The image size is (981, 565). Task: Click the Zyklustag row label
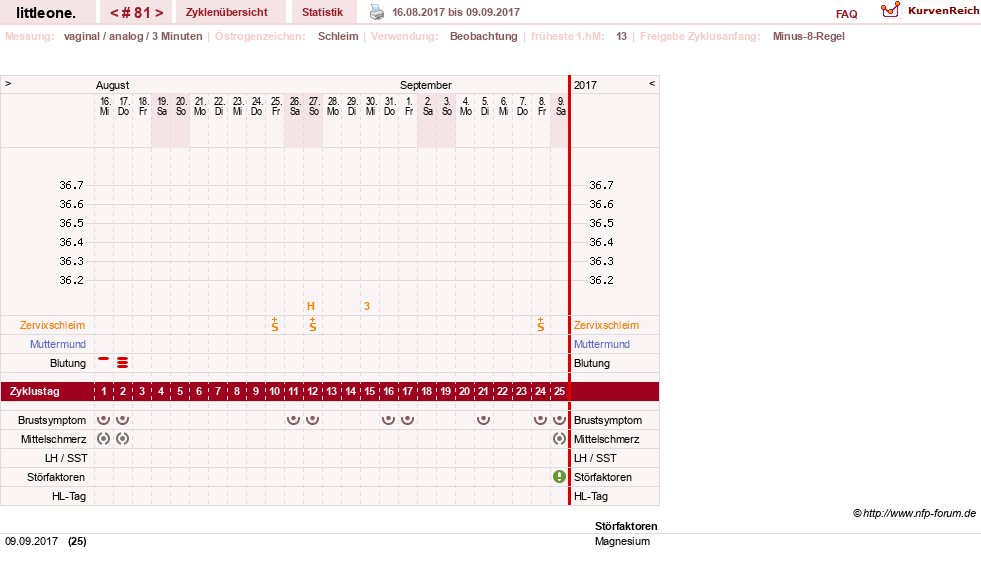click(x=34, y=391)
